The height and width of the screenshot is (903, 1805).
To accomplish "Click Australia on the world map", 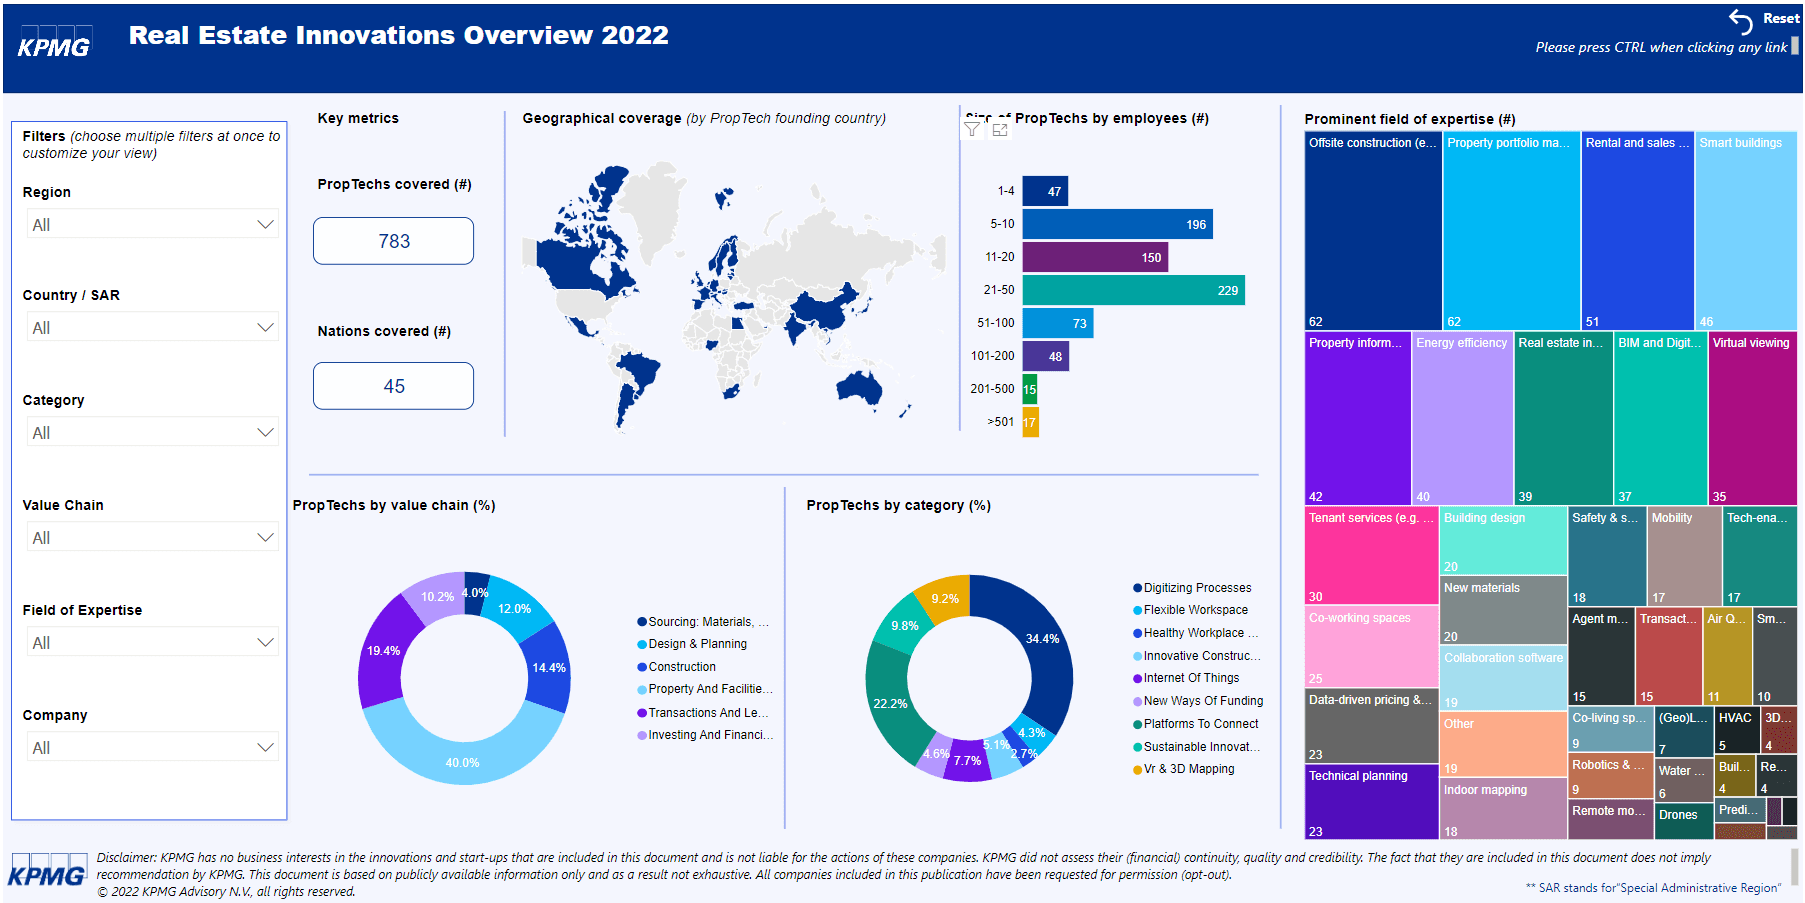I will [859, 386].
